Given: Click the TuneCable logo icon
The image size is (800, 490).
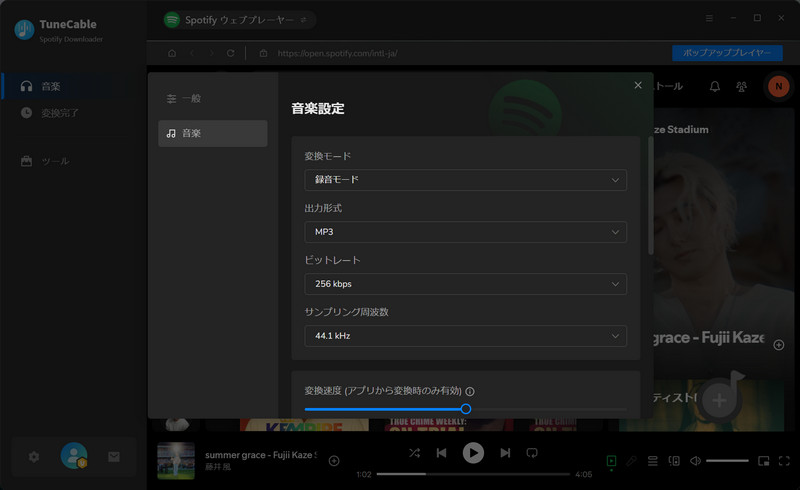Looking at the screenshot, I should (24, 30).
